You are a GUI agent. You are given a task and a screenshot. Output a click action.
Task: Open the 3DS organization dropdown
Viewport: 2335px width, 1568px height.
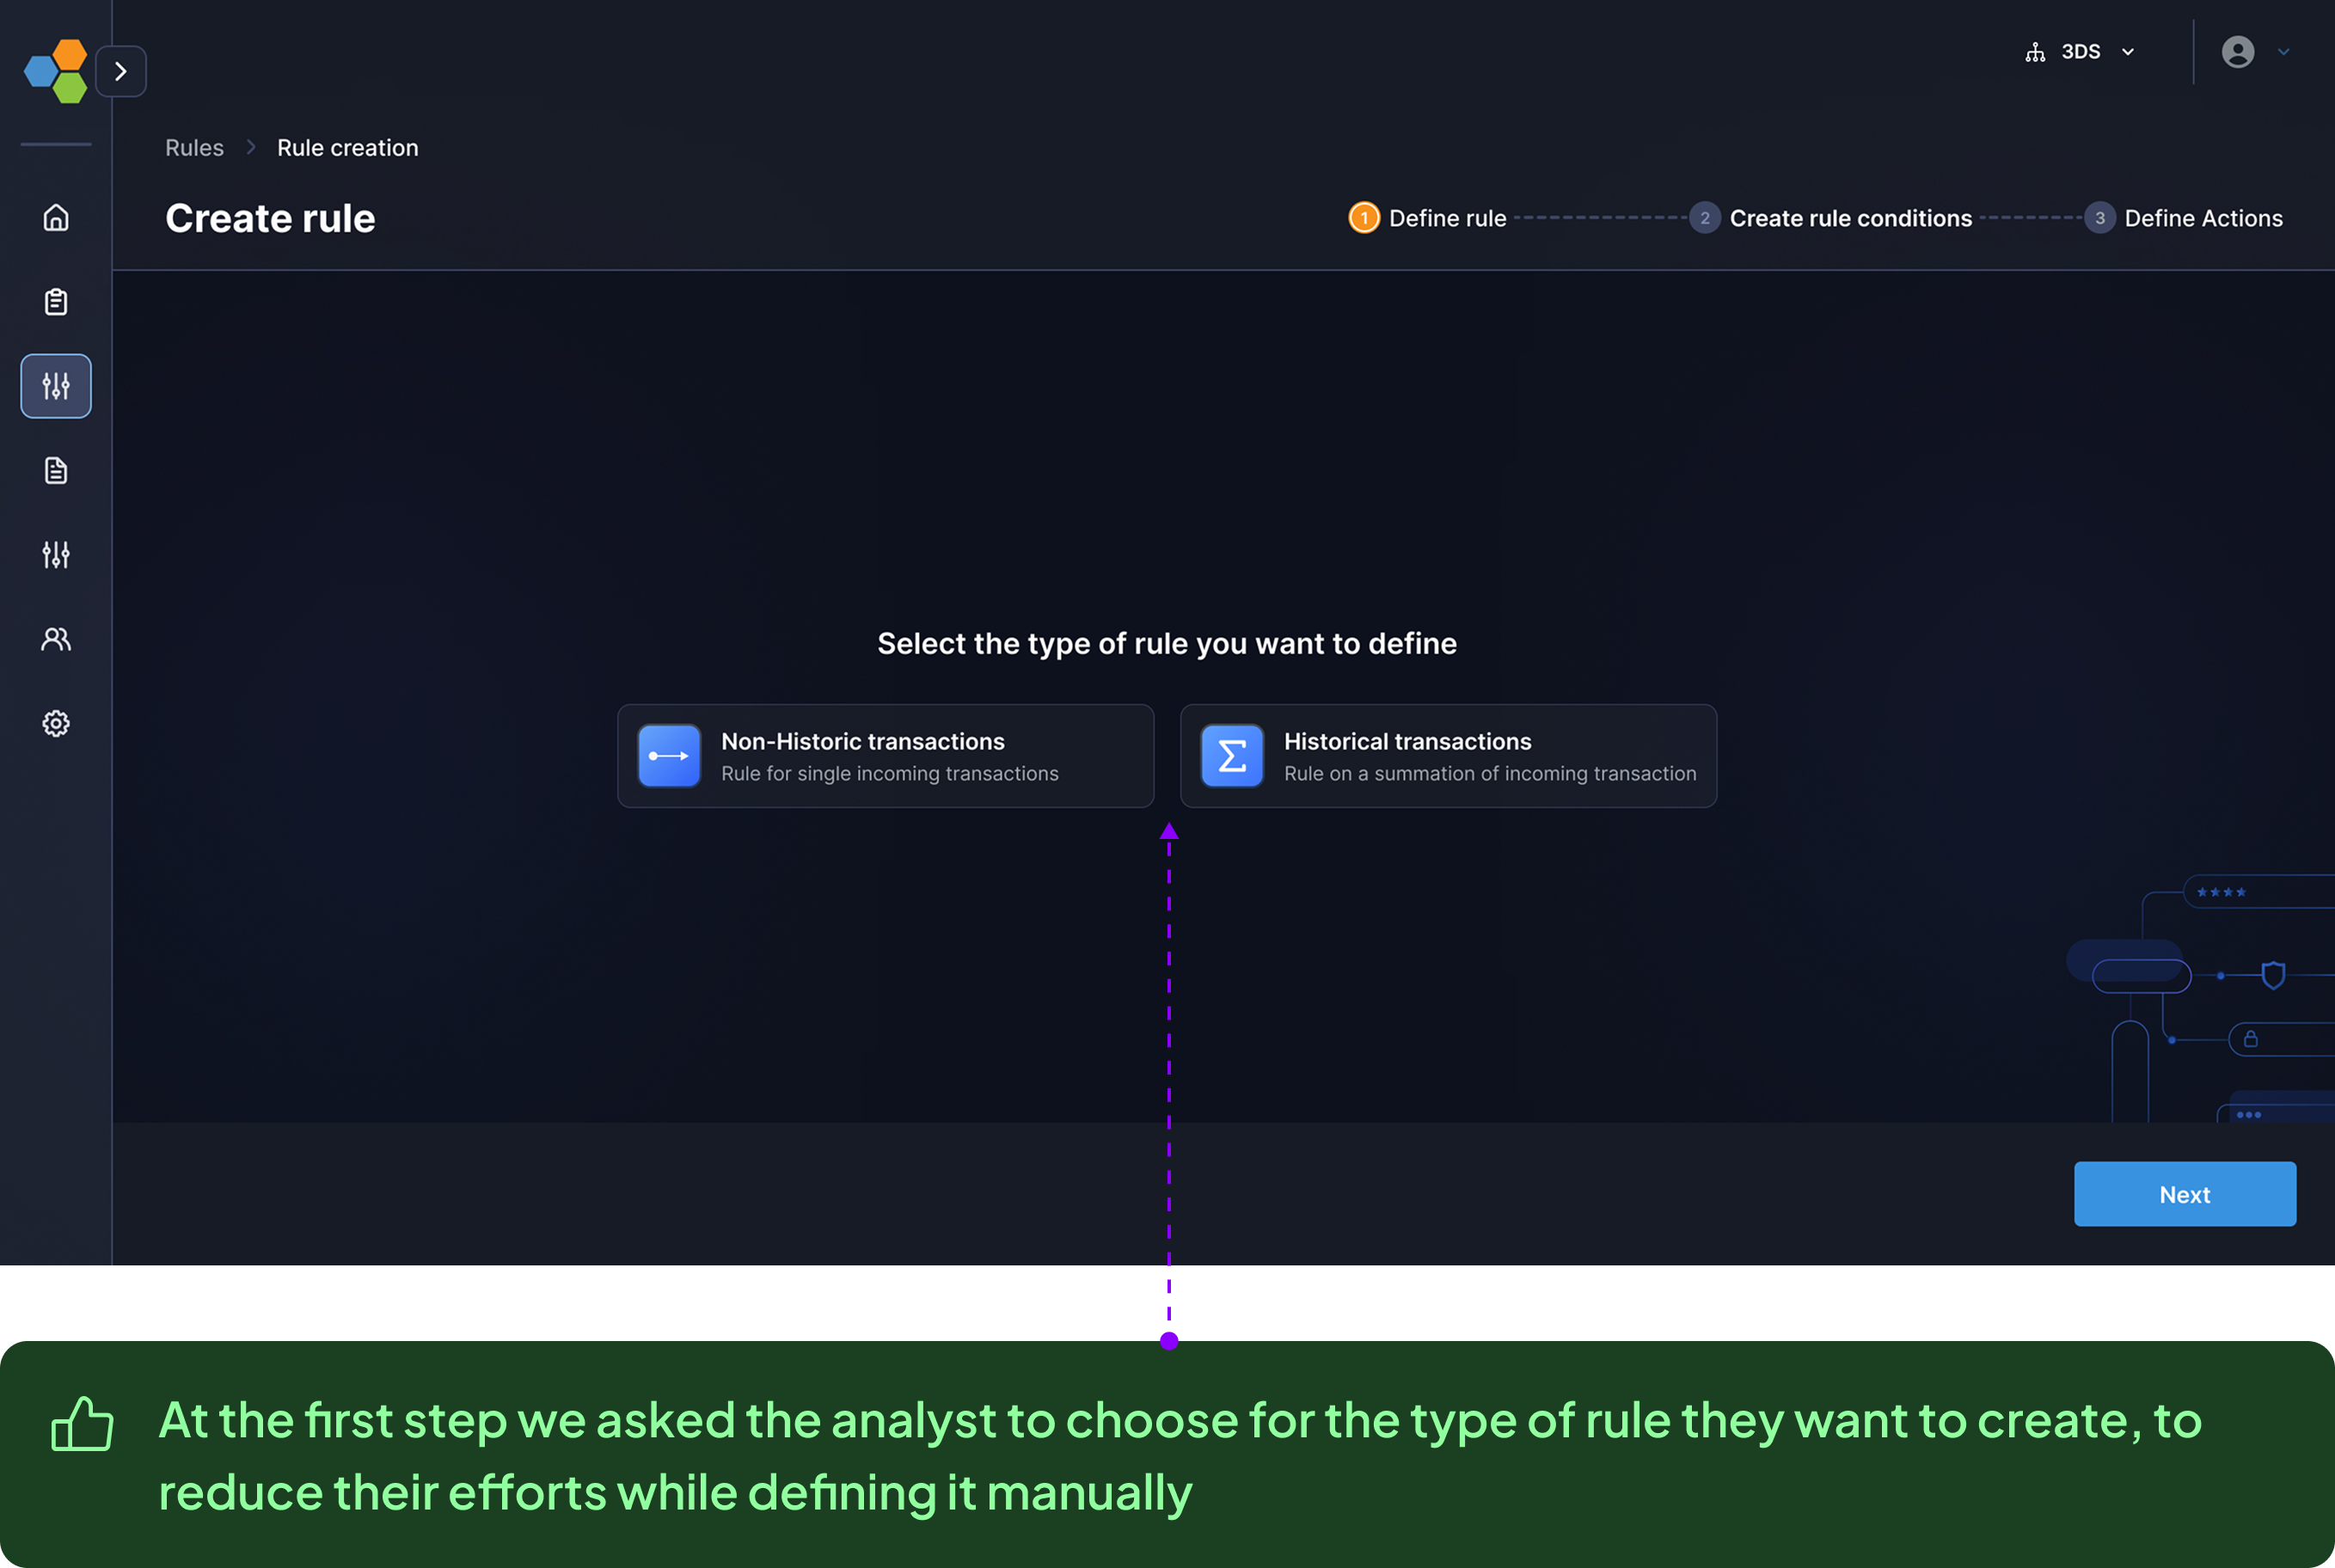coord(2081,52)
